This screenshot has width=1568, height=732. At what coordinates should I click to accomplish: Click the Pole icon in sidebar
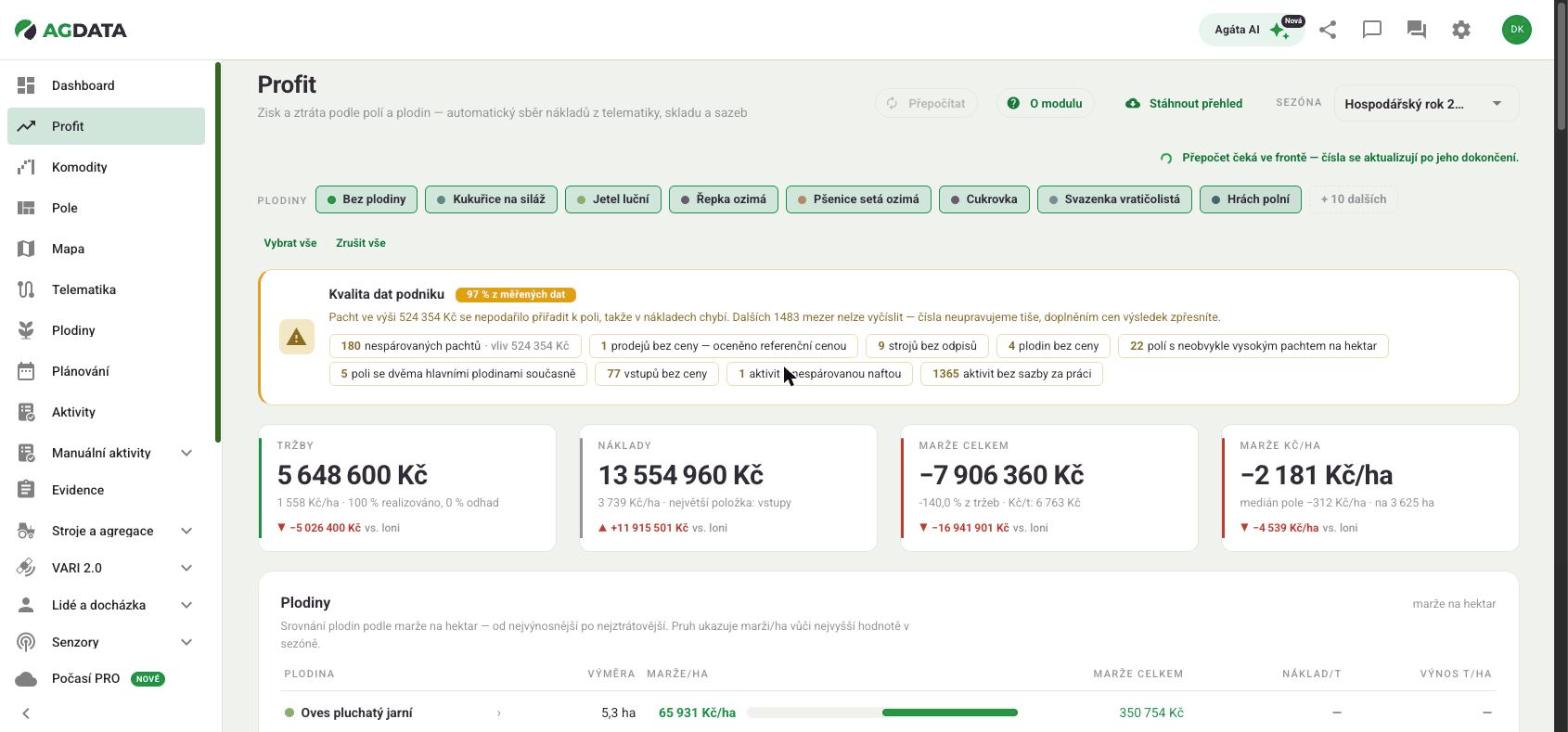(27, 208)
